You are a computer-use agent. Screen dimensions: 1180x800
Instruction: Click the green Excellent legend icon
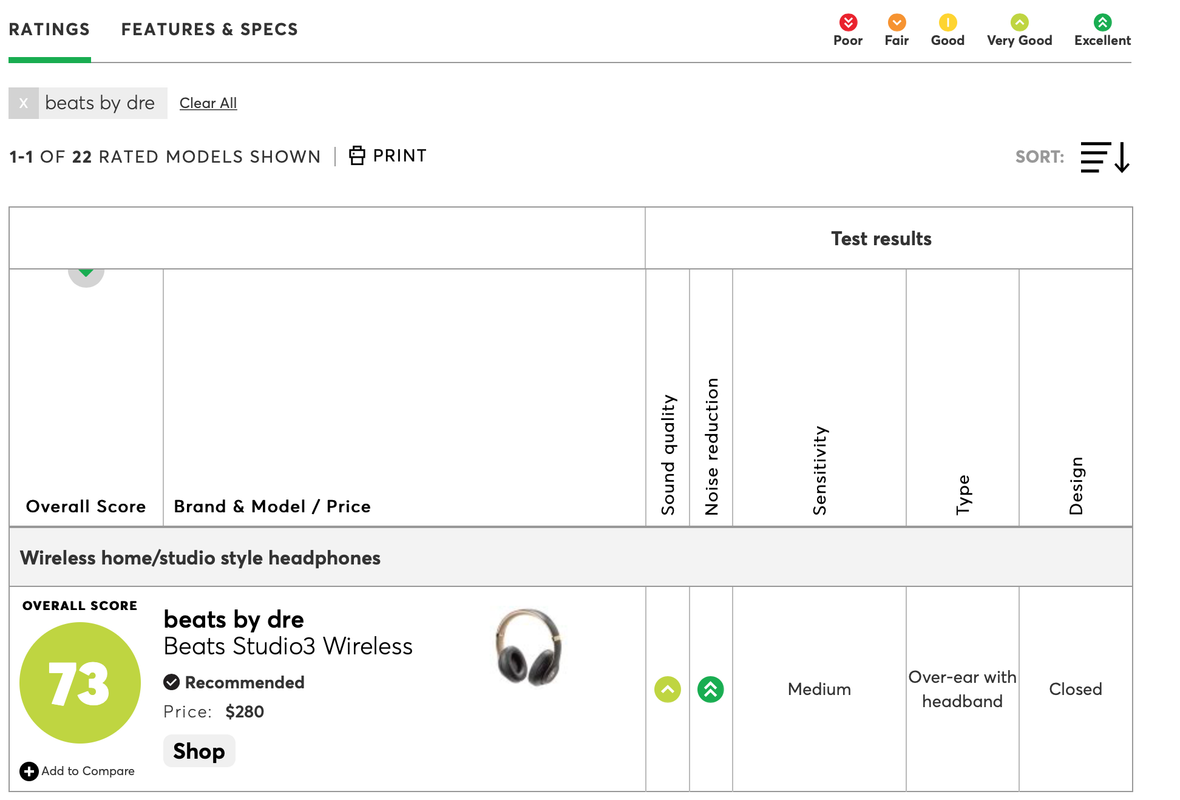point(1102,23)
